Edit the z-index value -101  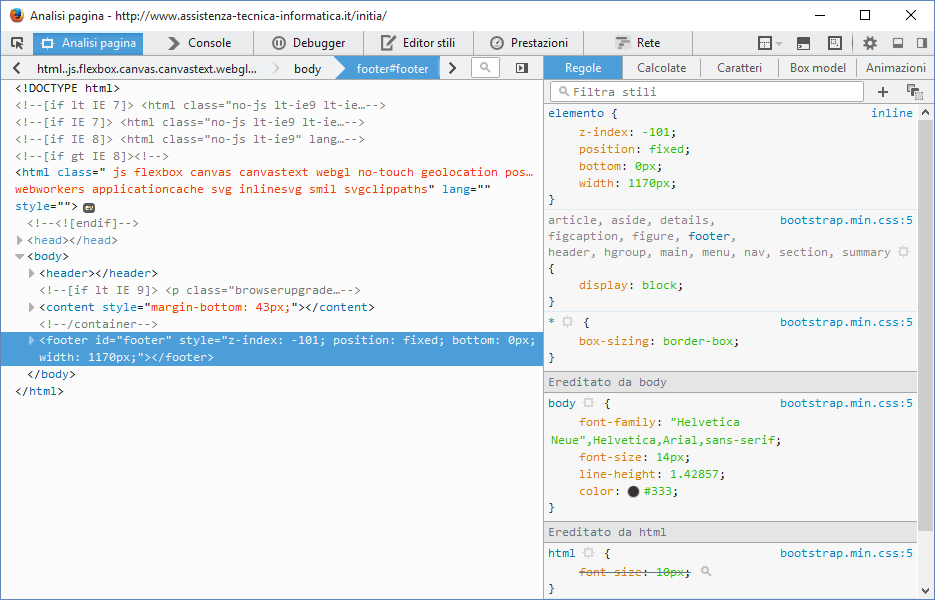[x=656, y=132]
